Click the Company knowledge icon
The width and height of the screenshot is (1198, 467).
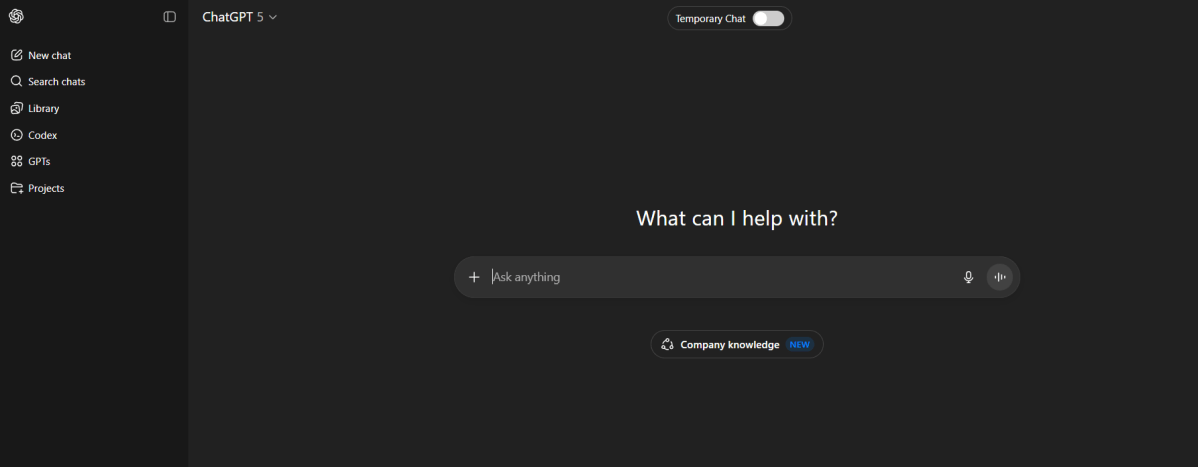(x=668, y=345)
